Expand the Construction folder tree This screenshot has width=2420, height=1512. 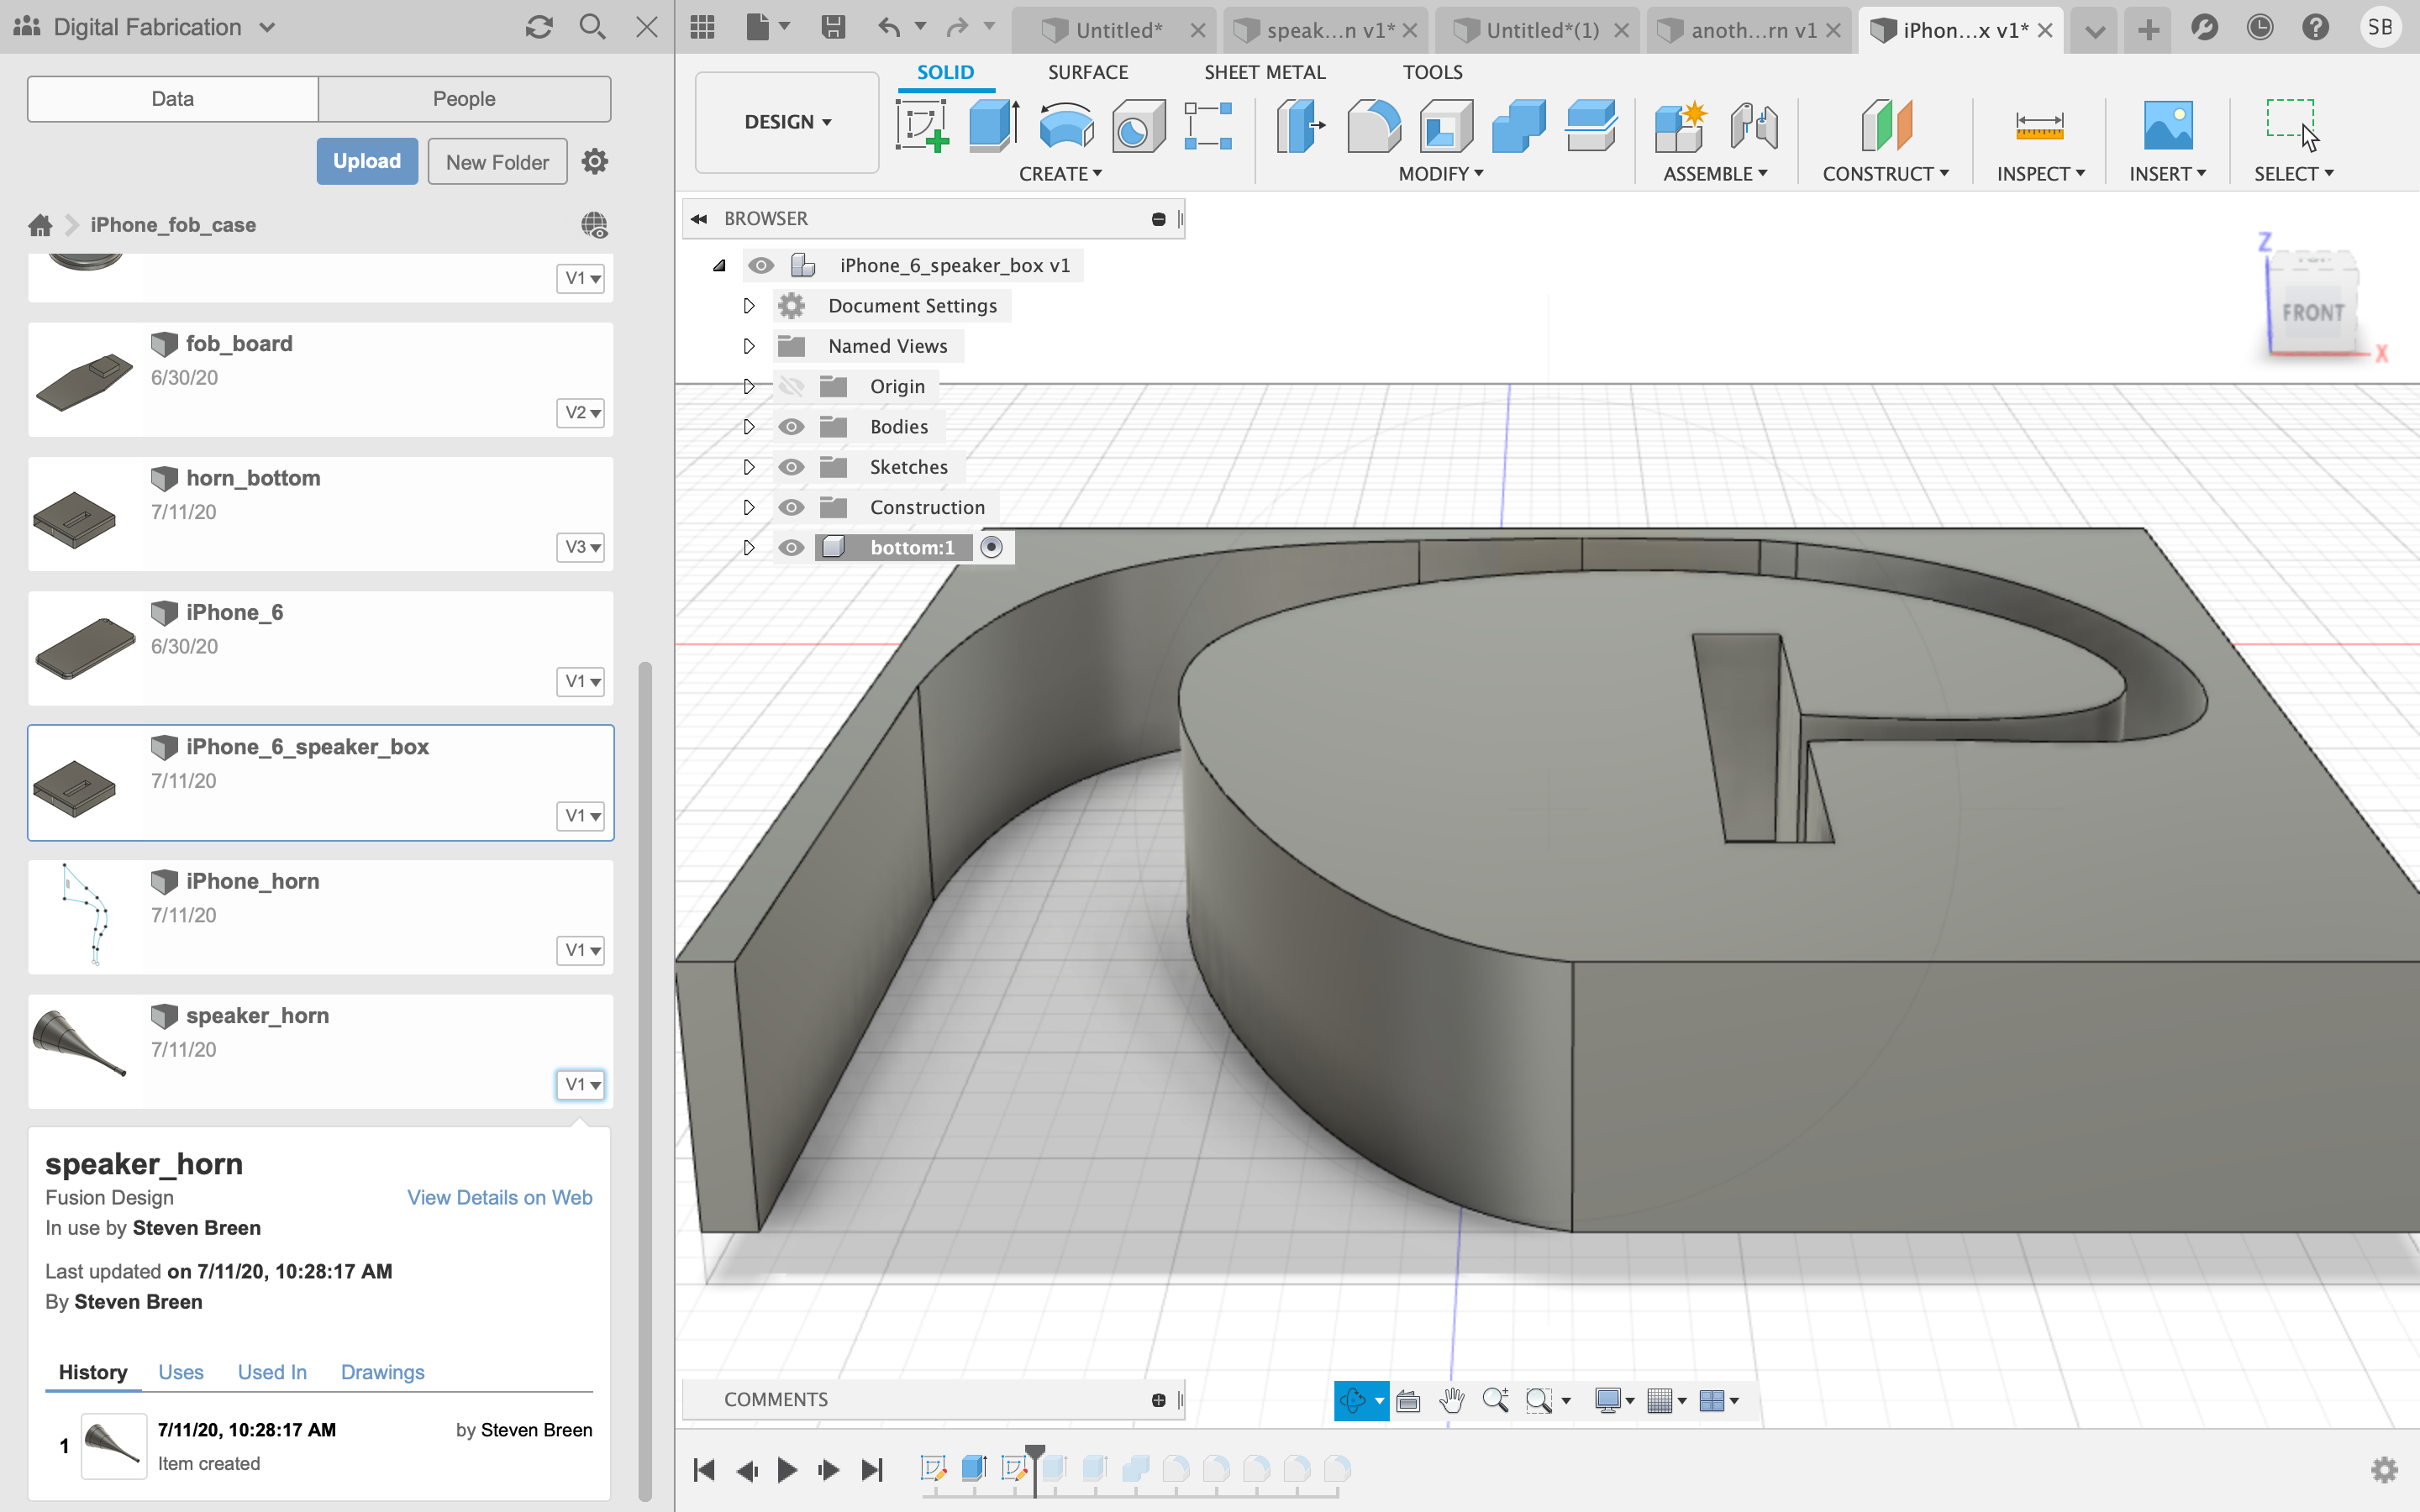(x=748, y=505)
